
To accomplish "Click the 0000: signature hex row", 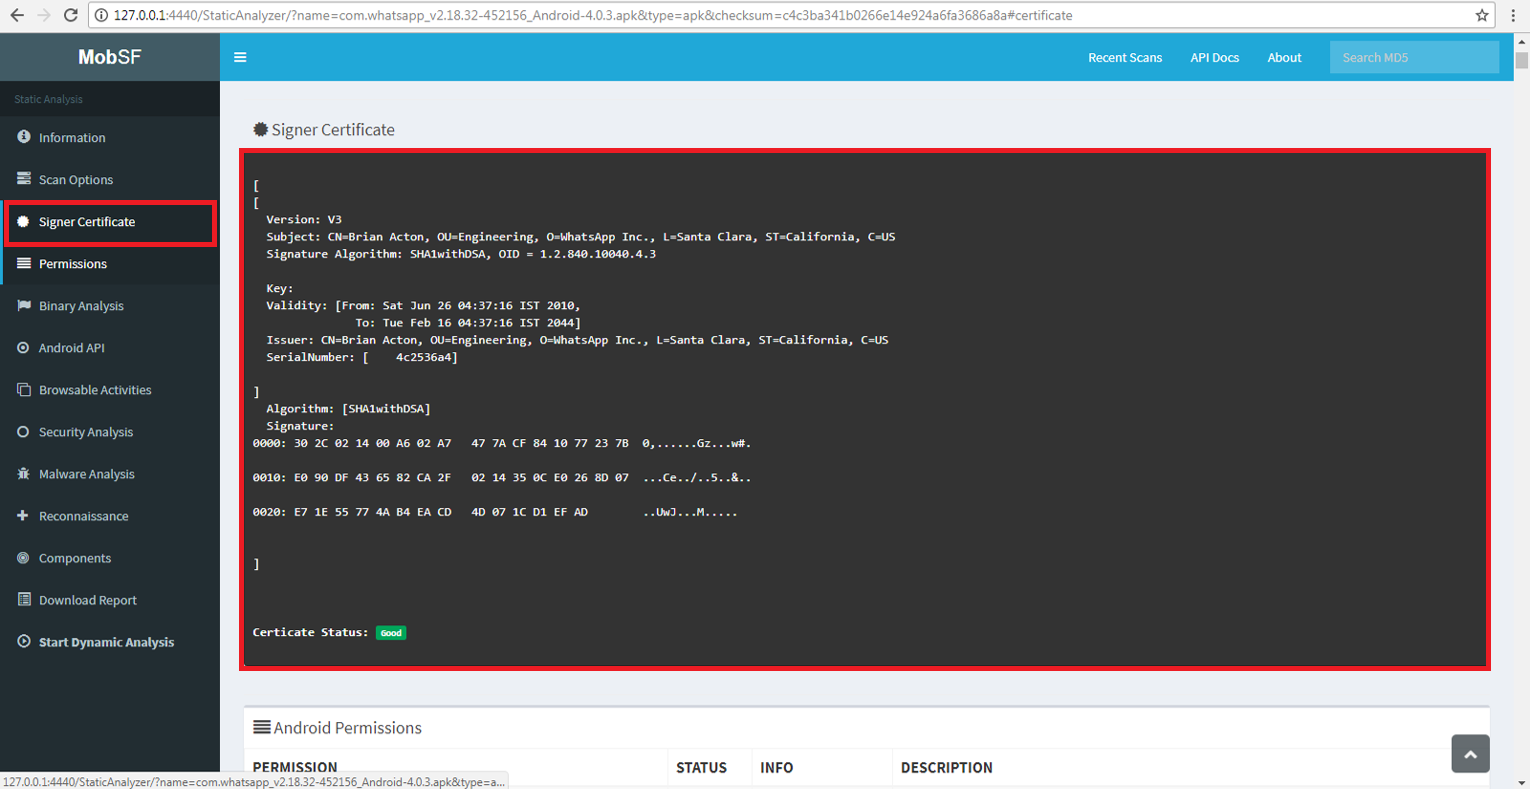I will click(x=502, y=443).
